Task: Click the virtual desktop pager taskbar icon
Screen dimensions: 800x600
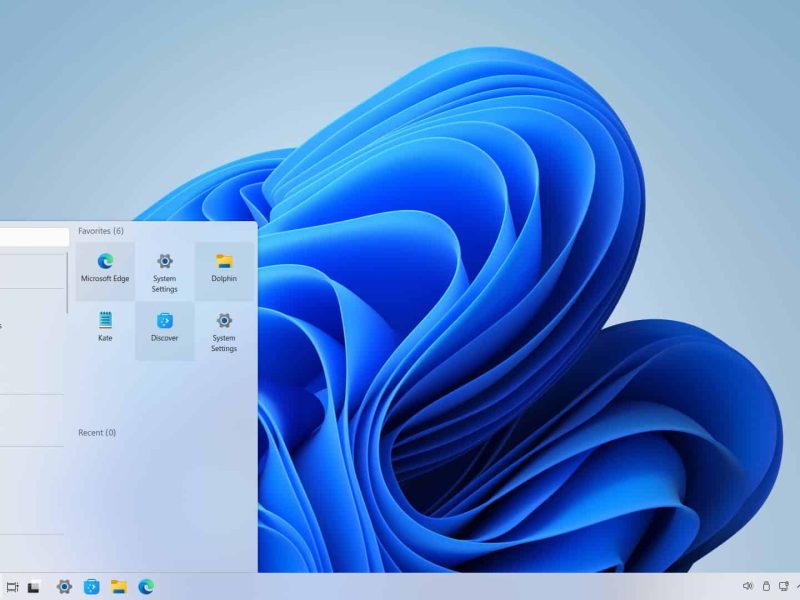Action: click(12, 587)
